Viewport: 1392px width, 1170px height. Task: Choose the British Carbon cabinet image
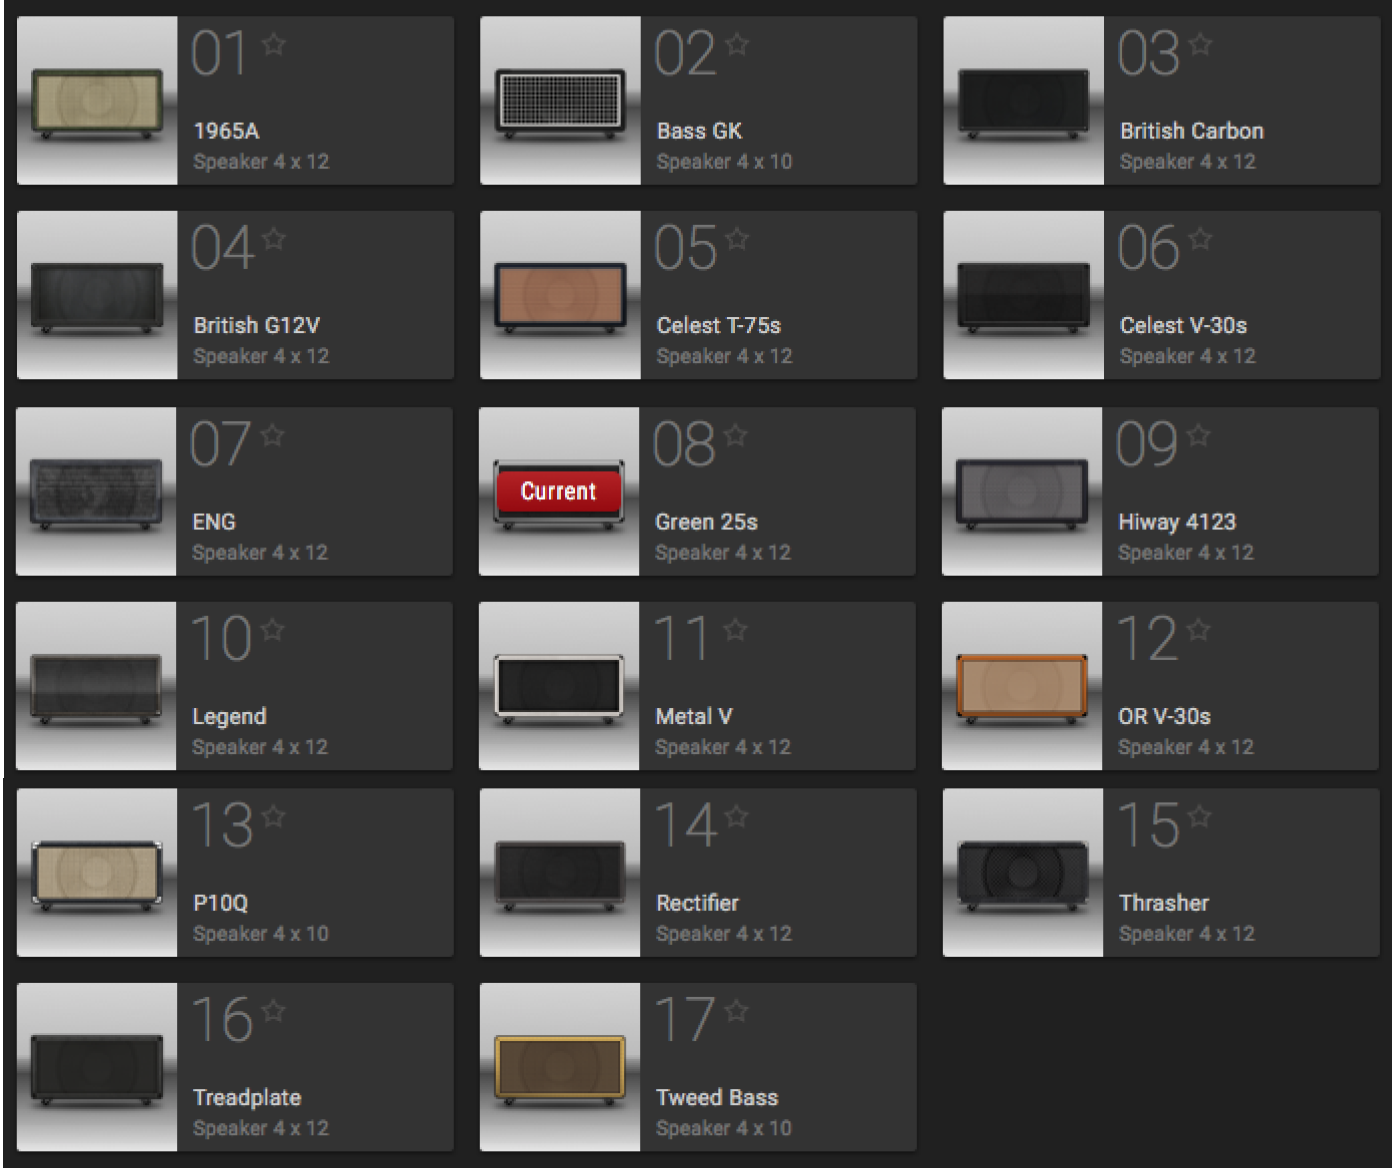1023,100
